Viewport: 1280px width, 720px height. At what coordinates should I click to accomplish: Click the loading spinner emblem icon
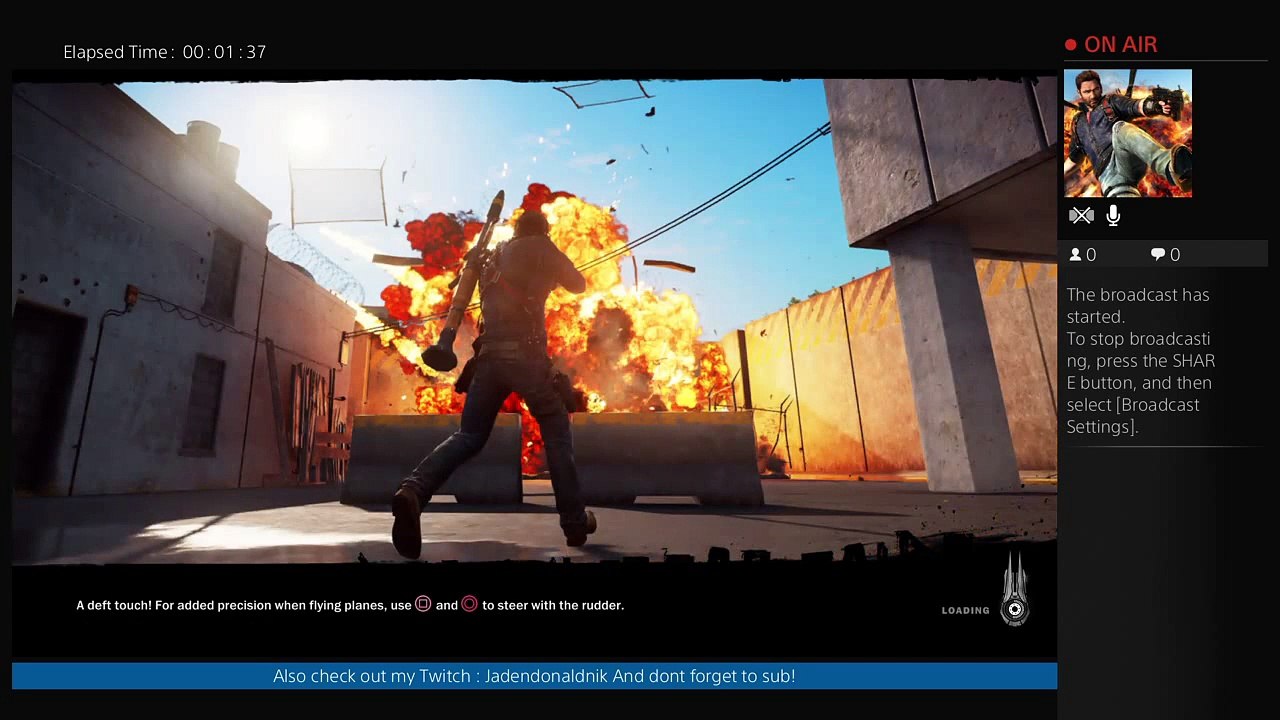(x=1015, y=590)
